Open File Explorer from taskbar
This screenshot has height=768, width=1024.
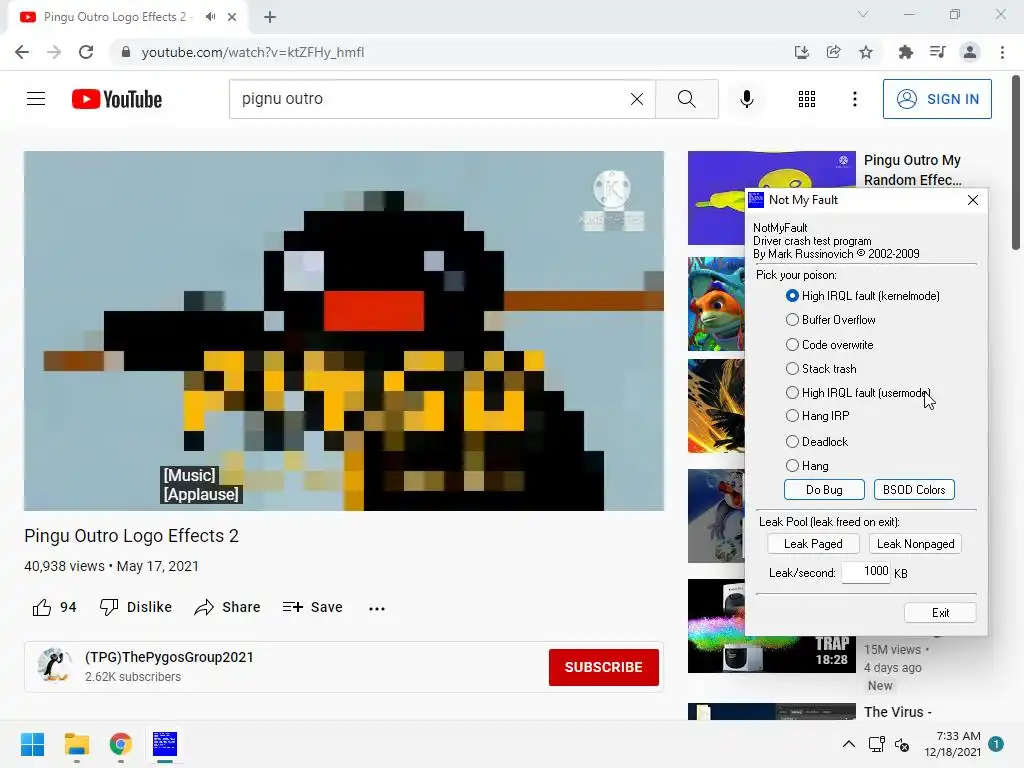(76, 744)
